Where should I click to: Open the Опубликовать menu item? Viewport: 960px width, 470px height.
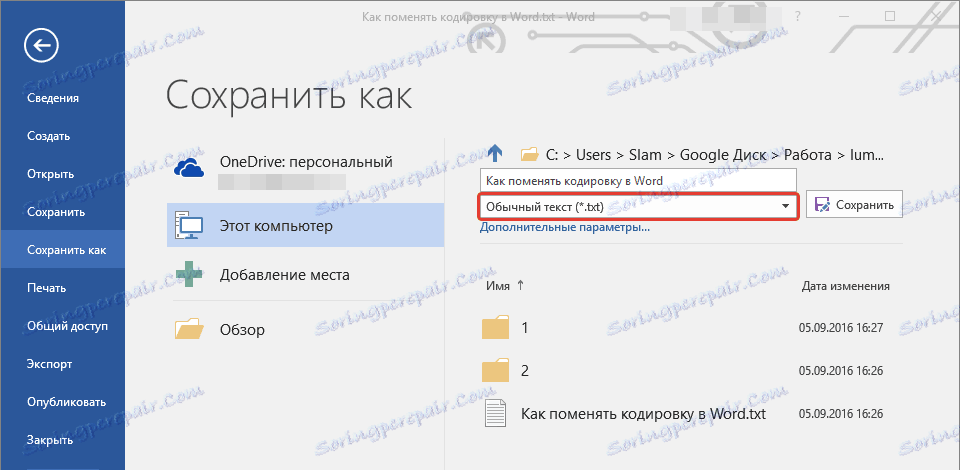tap(66, 402)
